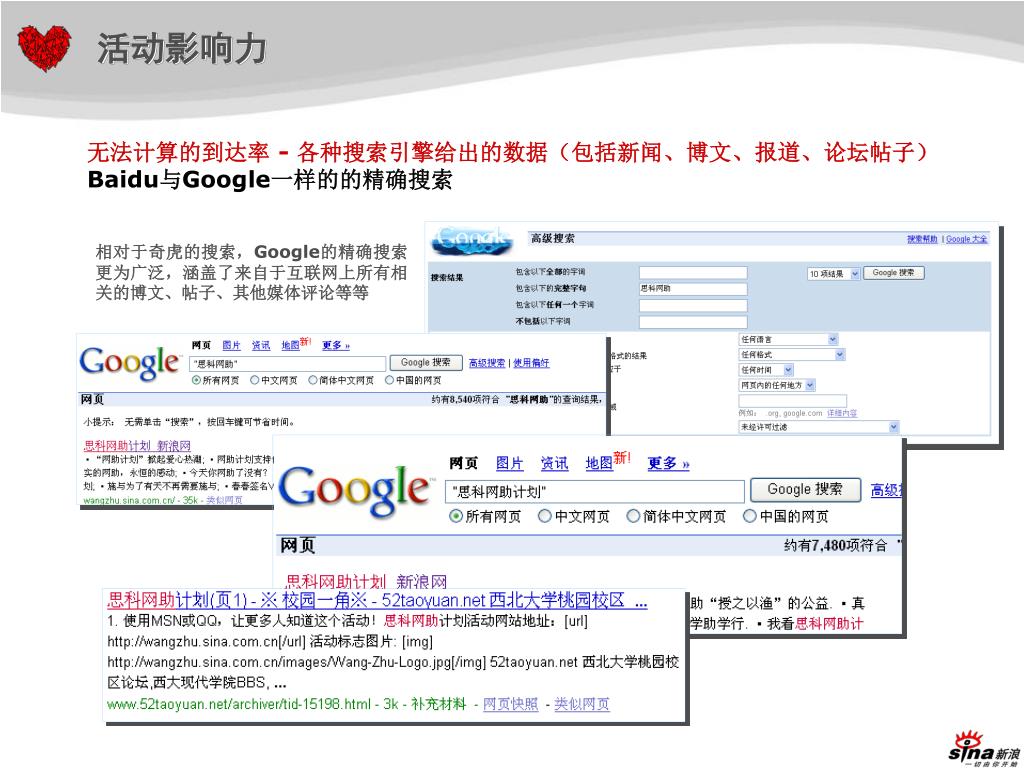Screen dimensions: 1024x768
Task: Open the 任何时间 dropdown
Action: tap(766, 370)
